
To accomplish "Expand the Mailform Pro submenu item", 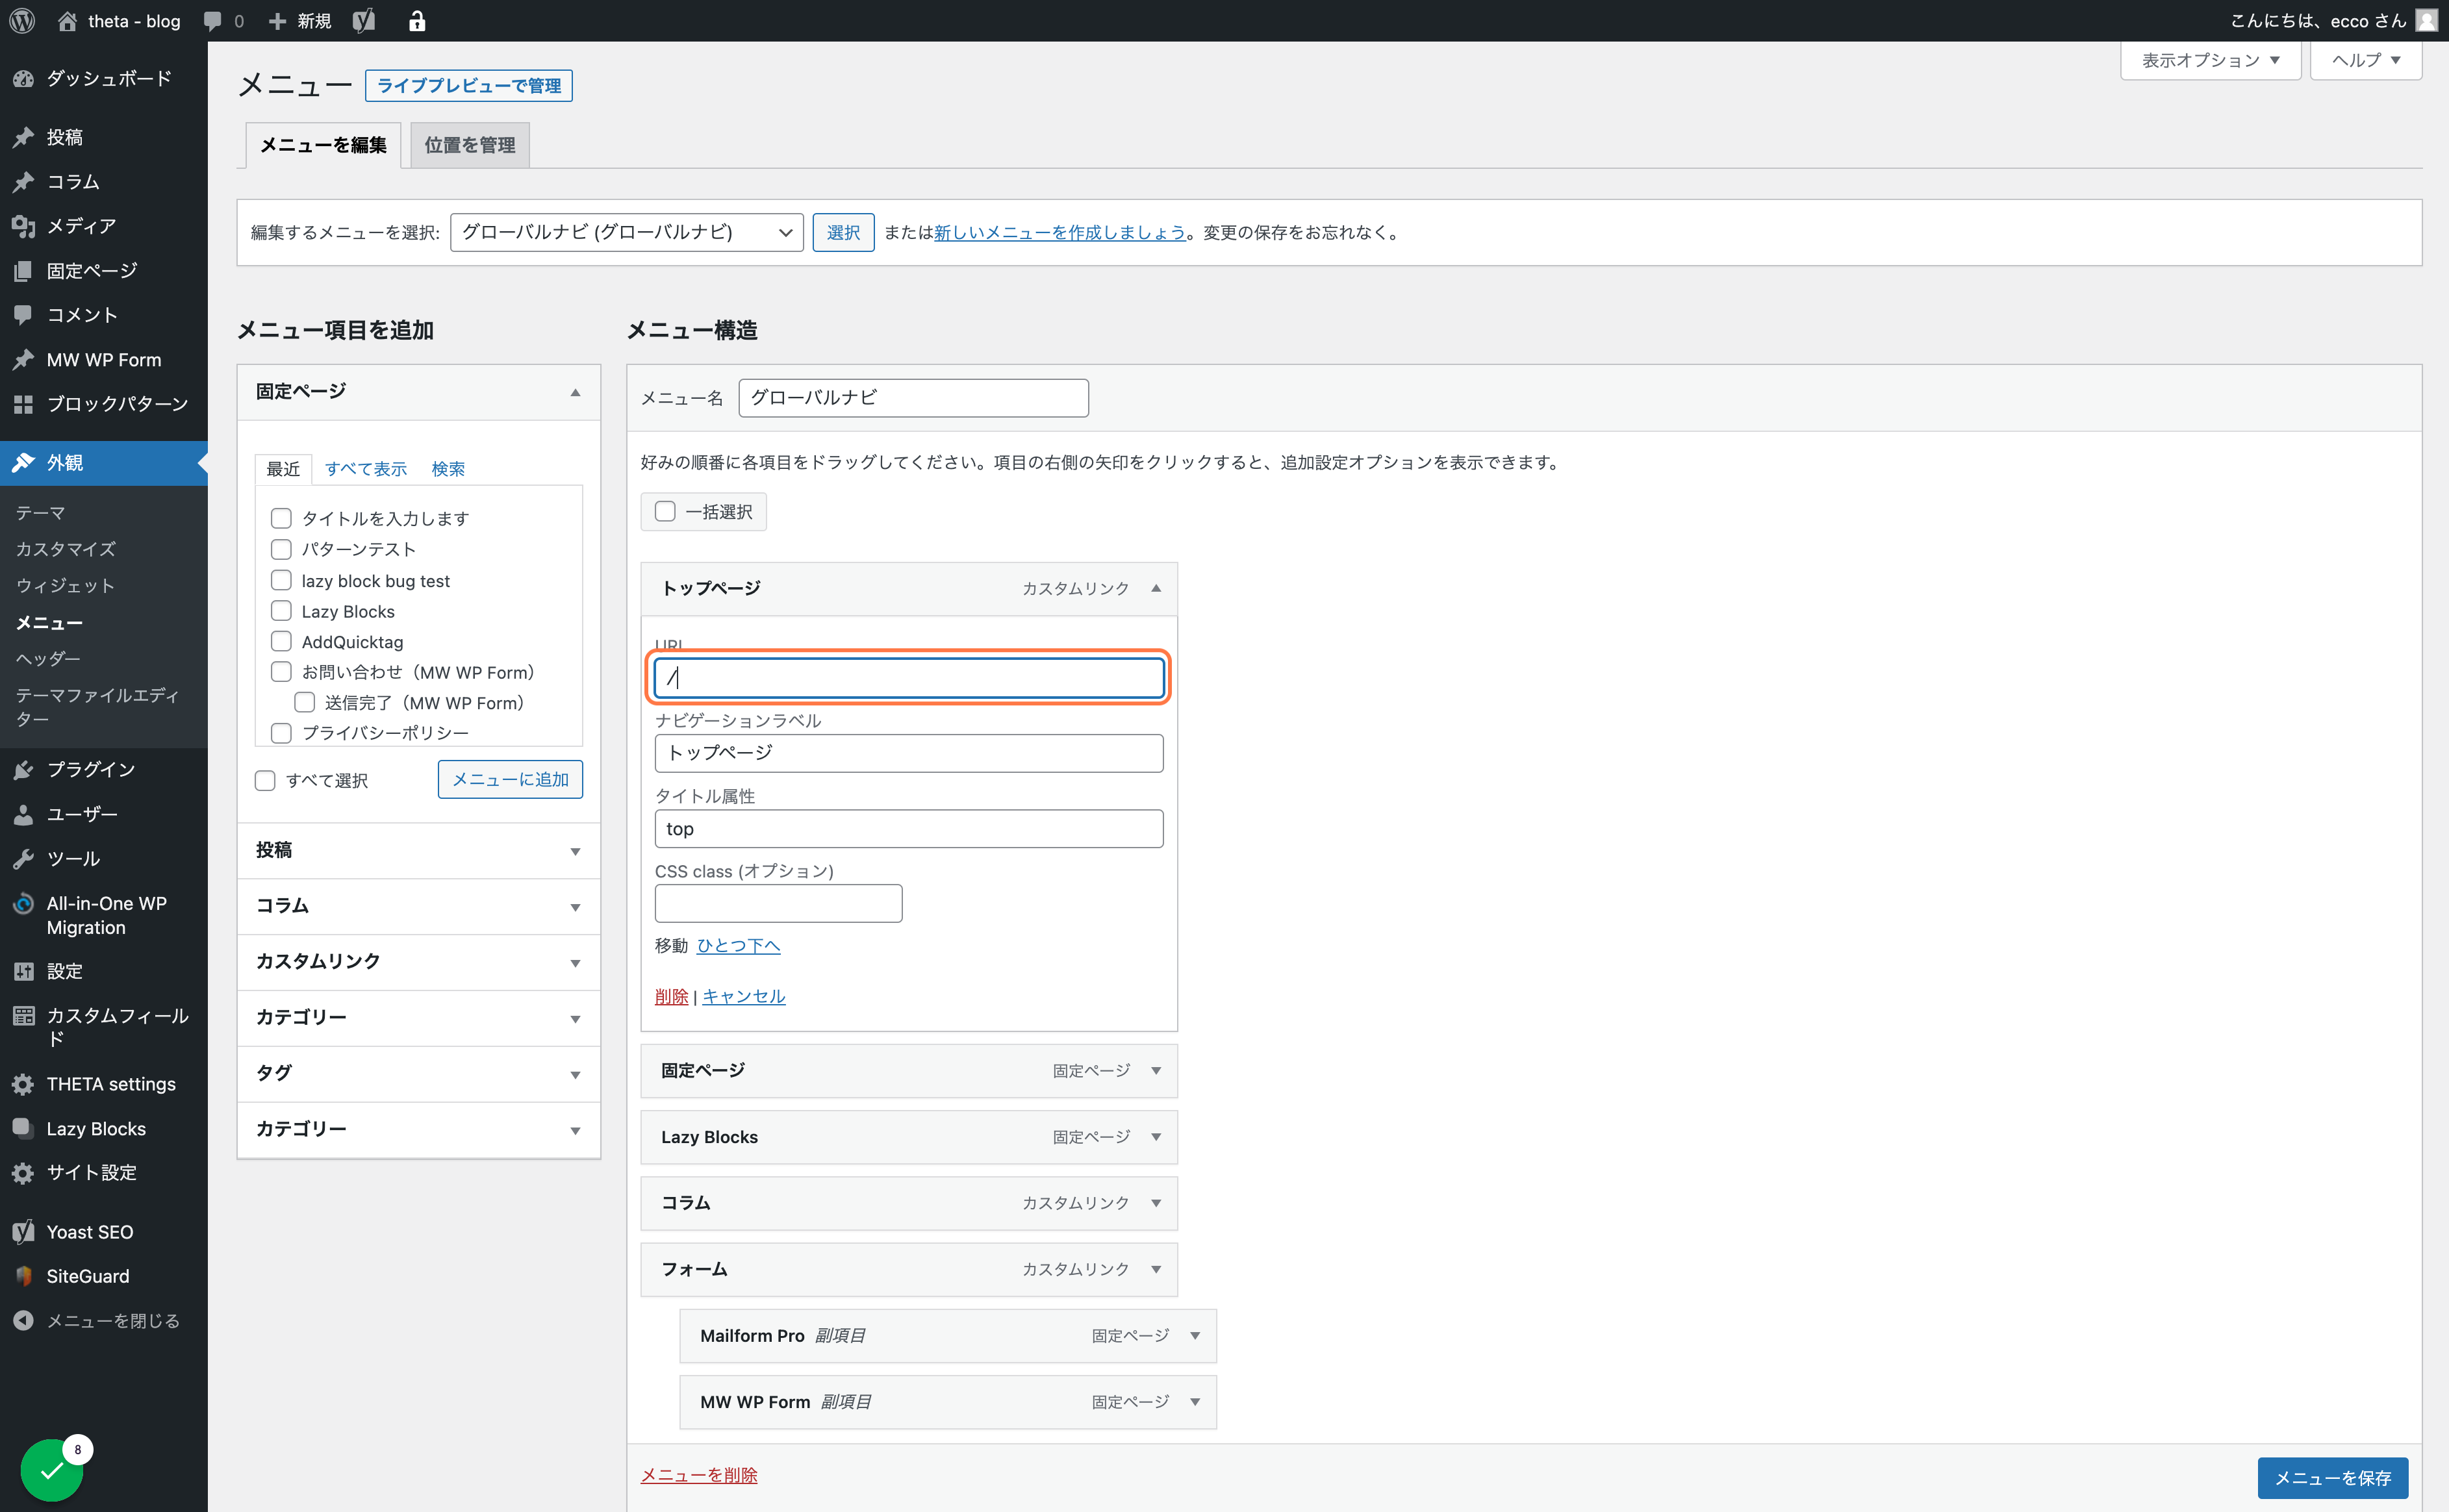I will point(1195,1336).
